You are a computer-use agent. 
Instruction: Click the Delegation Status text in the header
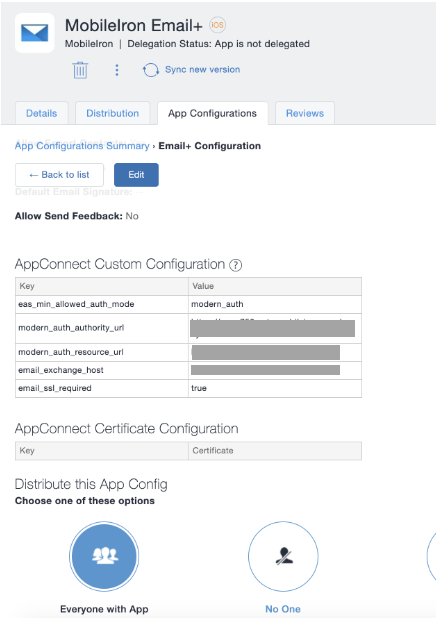[218, 44]
